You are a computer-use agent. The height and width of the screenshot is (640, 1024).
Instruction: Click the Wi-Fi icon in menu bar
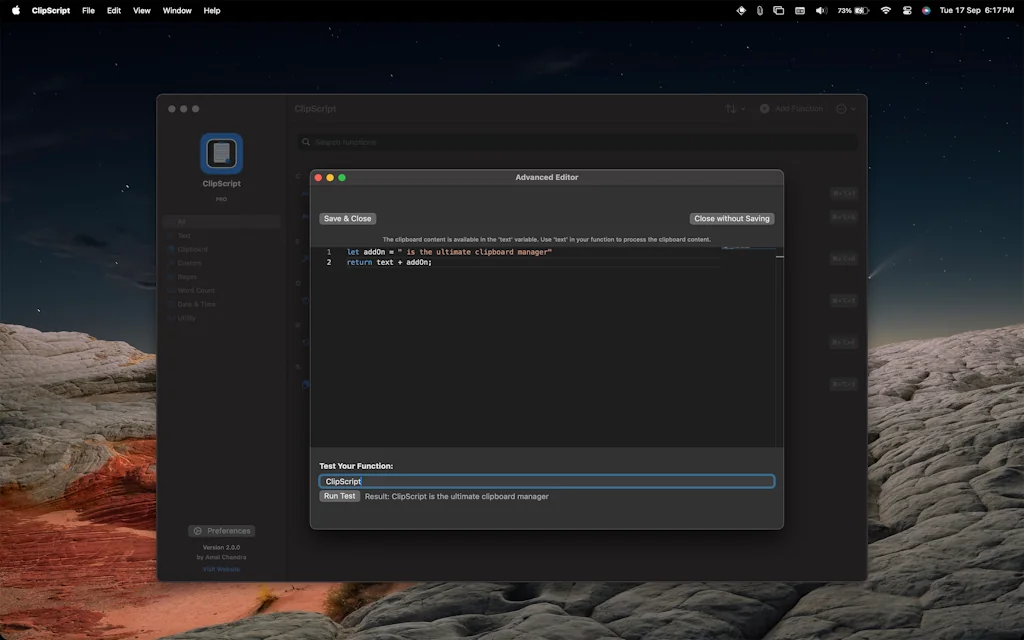pyautogui.click(x=886, y=10)
